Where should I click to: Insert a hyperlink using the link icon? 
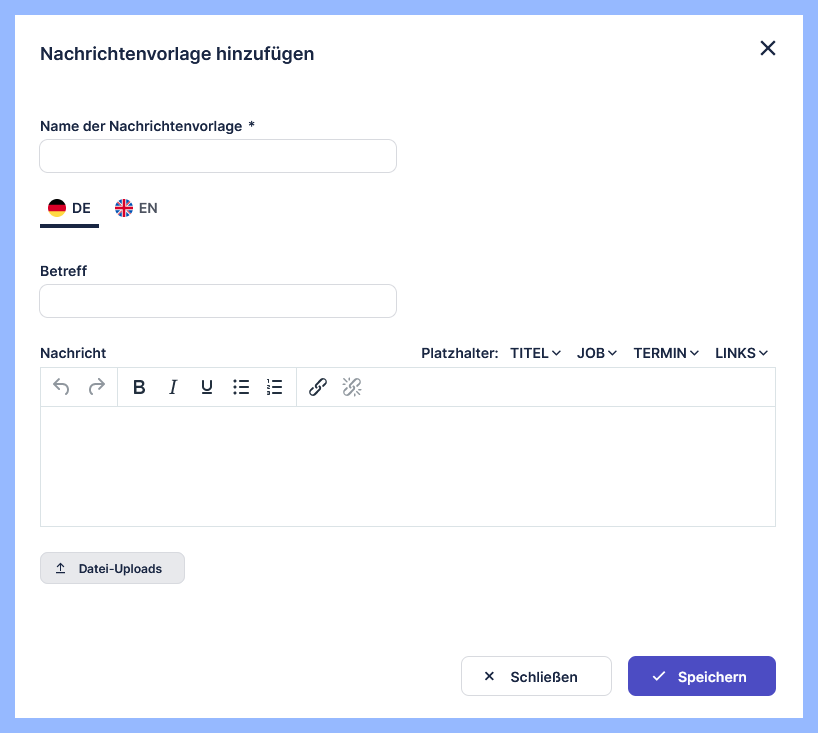coord(318,387)
